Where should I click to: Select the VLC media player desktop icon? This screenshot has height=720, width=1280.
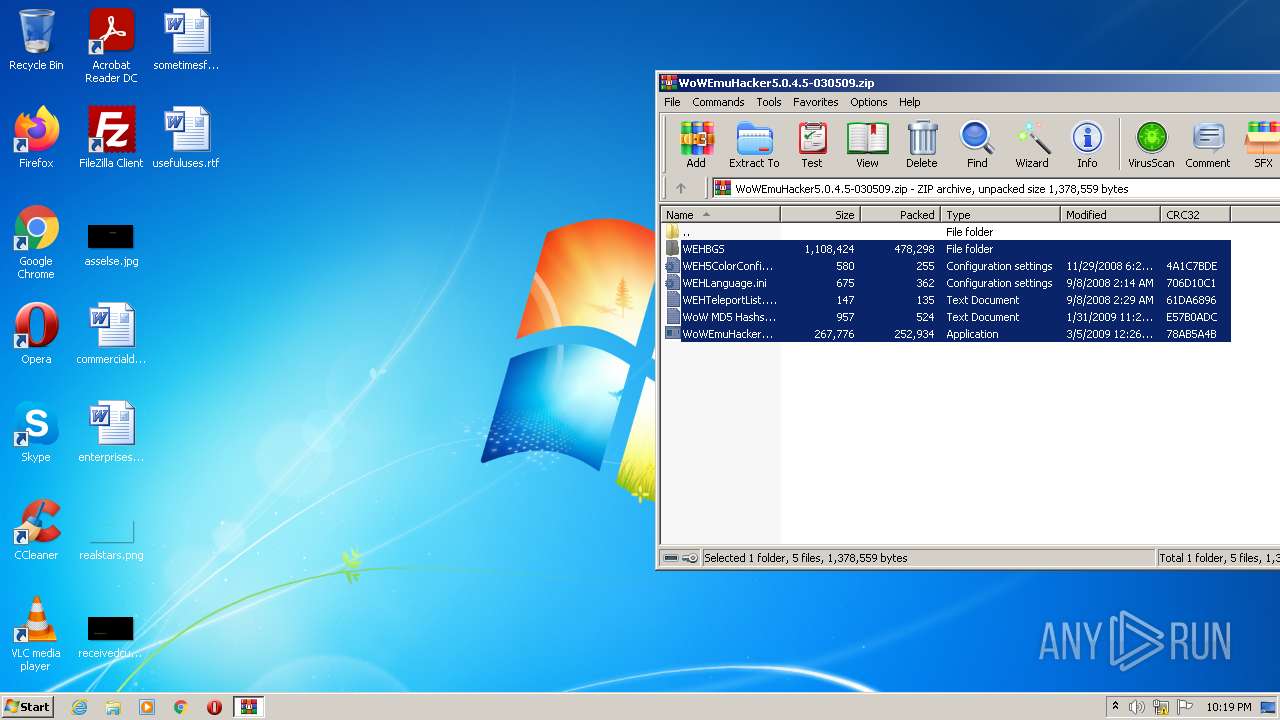(36, 634)
